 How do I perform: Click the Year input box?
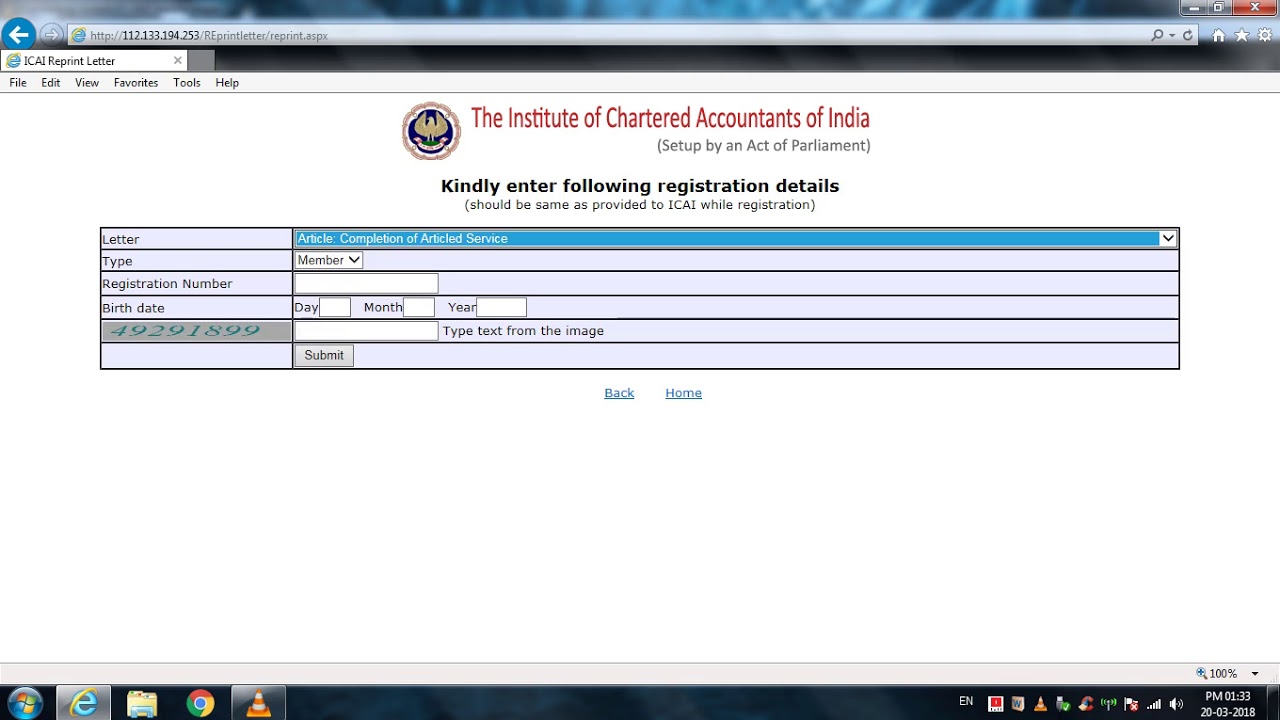pyautogui.click(x=501, y=307)
